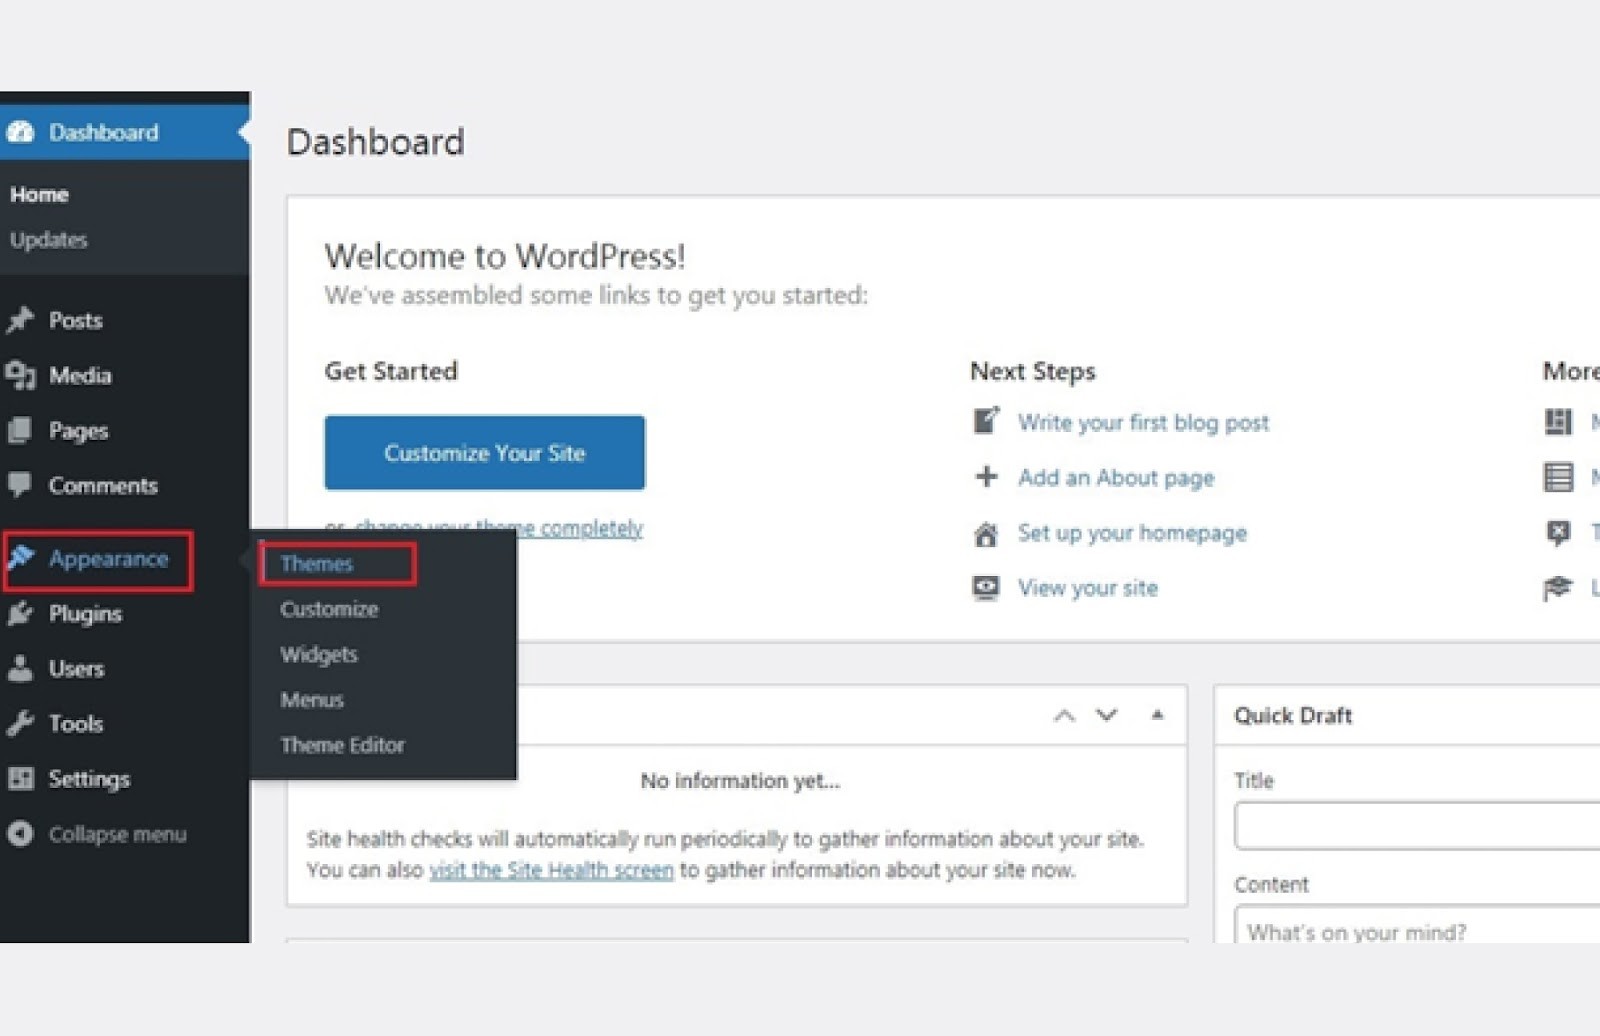The image size is (1600, 1036).
Task: Move Site Health panel down
Action: [1106, 715]
